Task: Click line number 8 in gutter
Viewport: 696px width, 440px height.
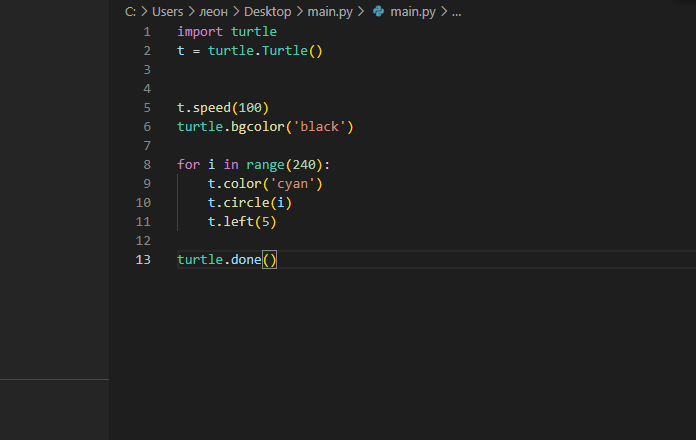Action: tap(147, 165)
